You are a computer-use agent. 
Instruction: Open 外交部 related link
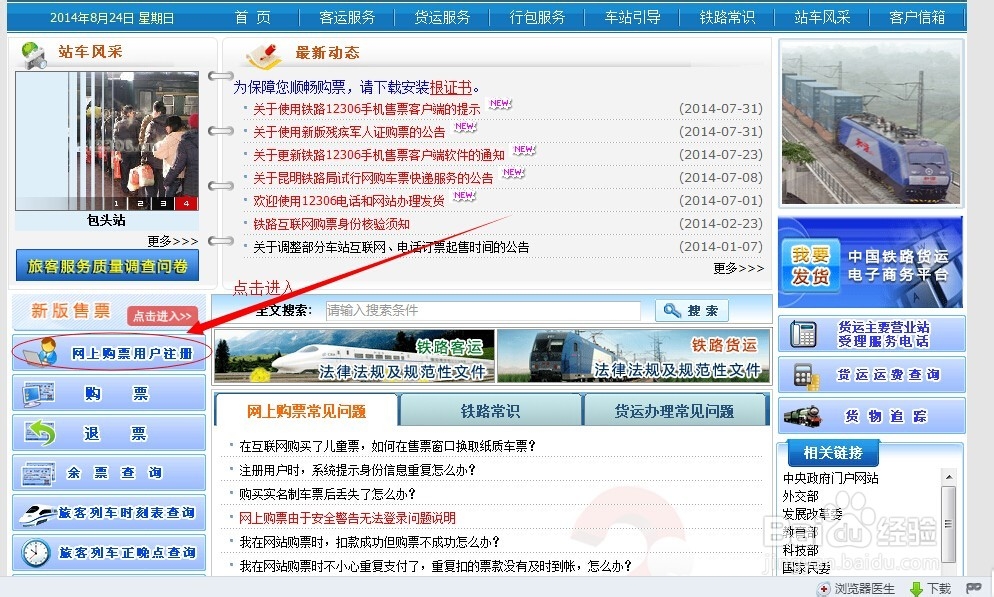coord(801,496)
